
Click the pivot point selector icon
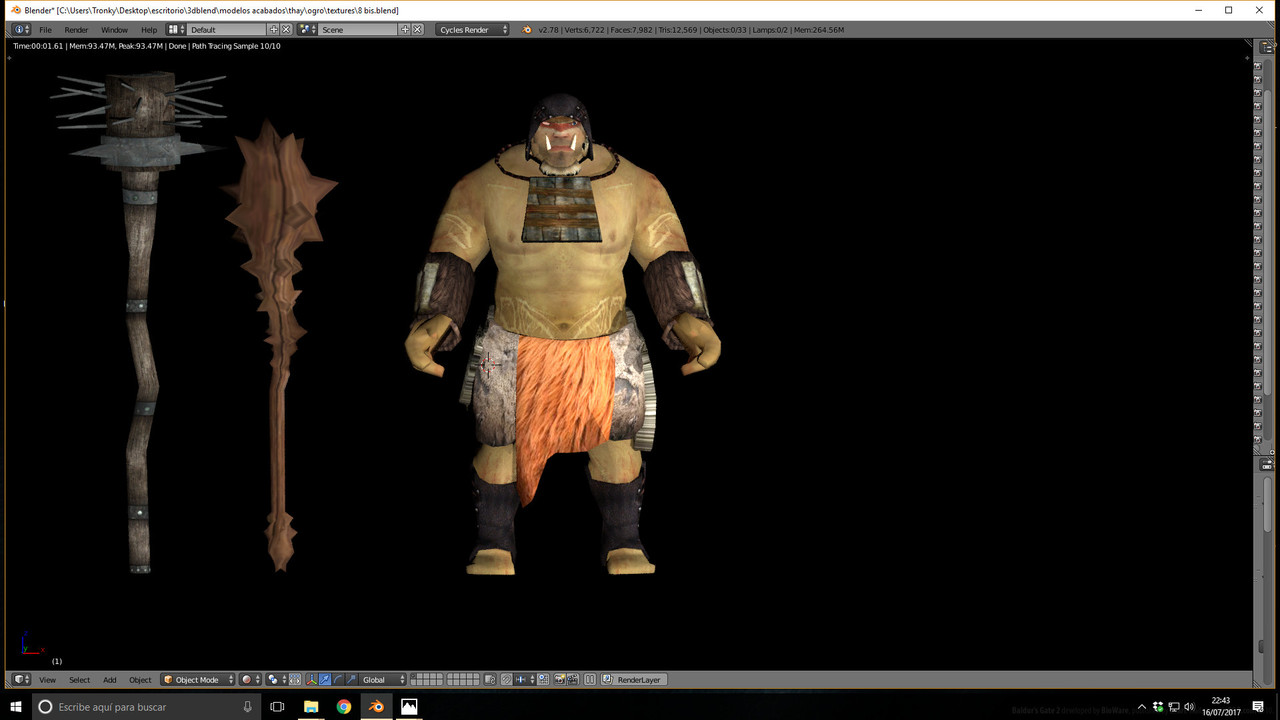click(273, 680)
